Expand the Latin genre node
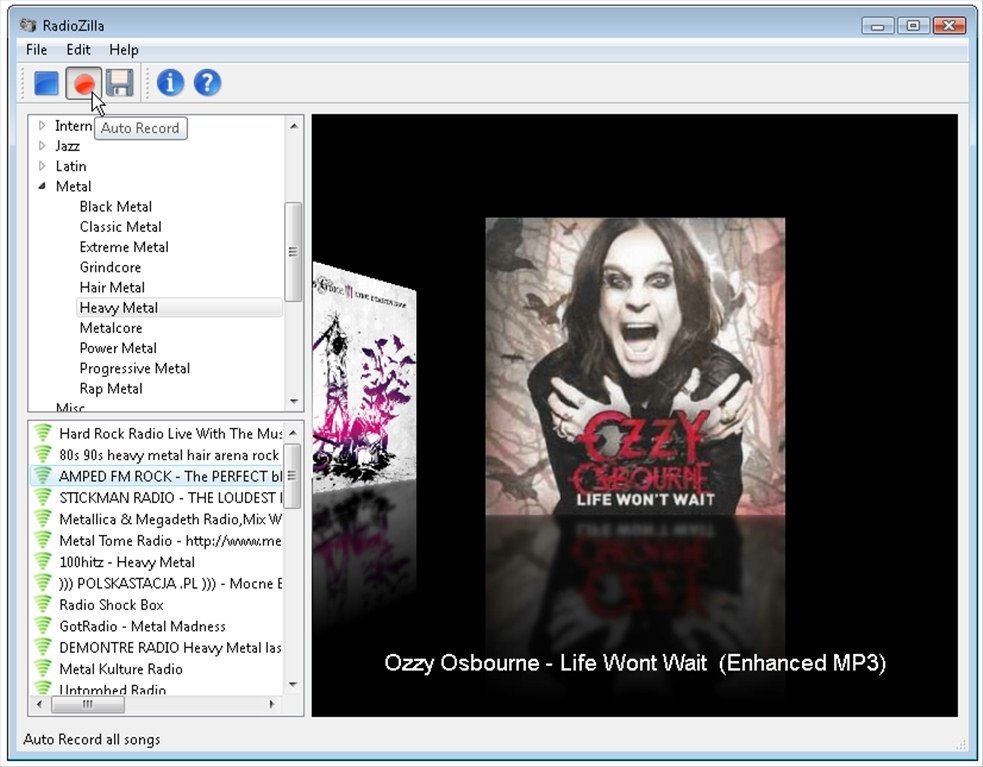 pos(42,166)
